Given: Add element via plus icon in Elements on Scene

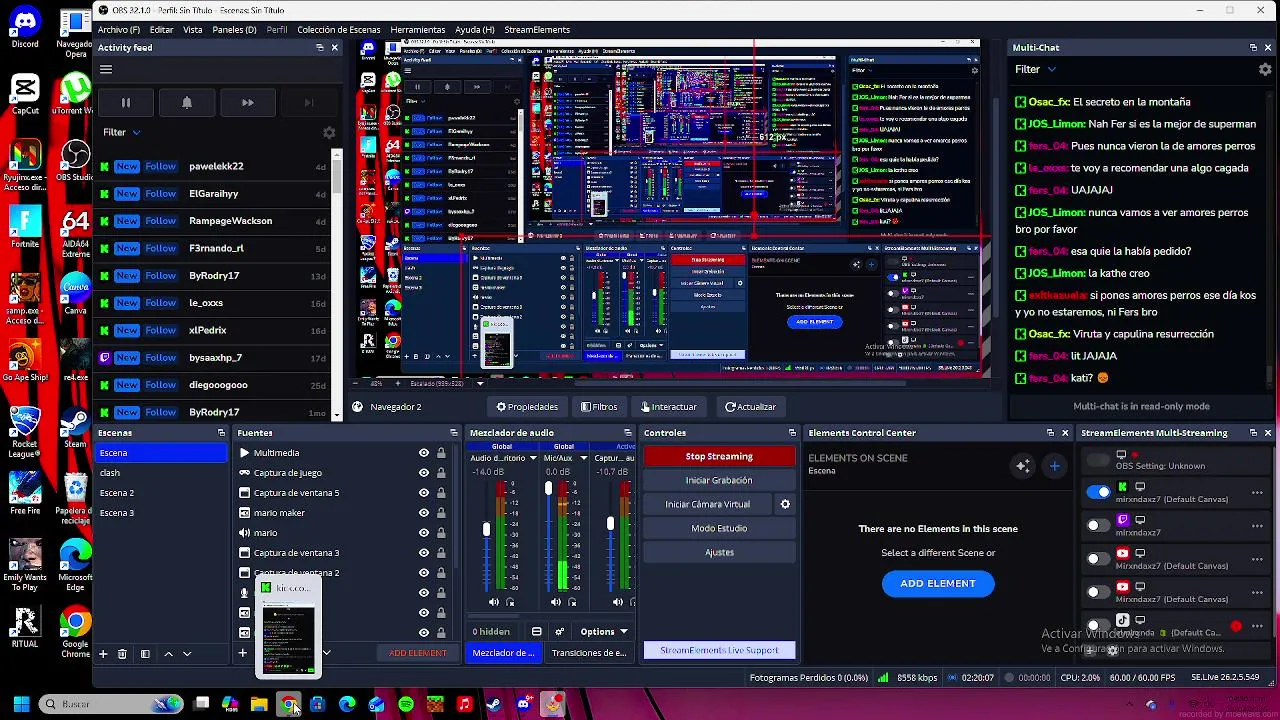Looking at the screenshot, I should [1054, 466].
